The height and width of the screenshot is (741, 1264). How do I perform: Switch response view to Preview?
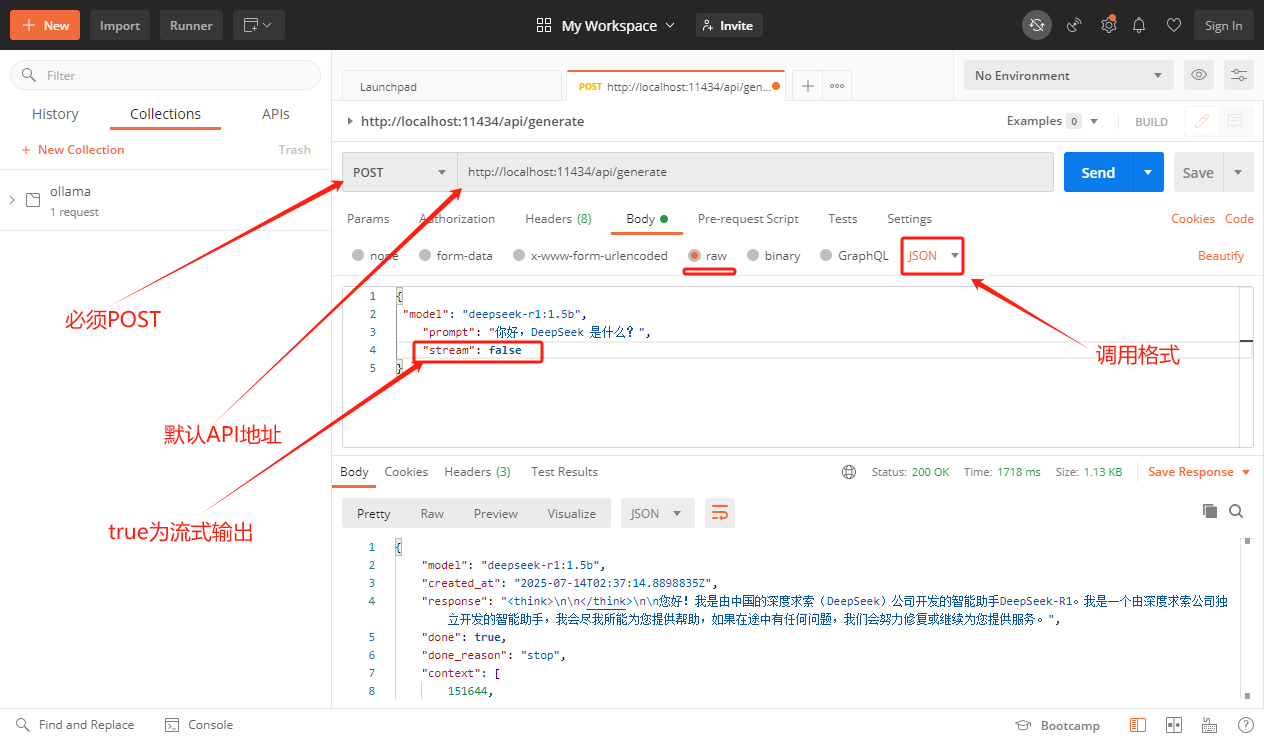coord(496,513)
